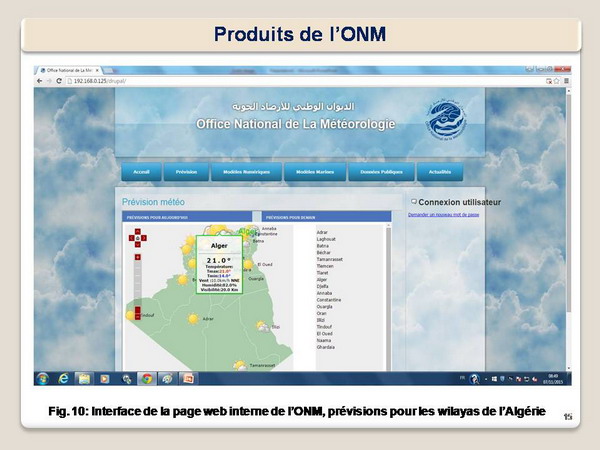
Task: Select El Oued in the wilaya list
Action: pos(324,334)
